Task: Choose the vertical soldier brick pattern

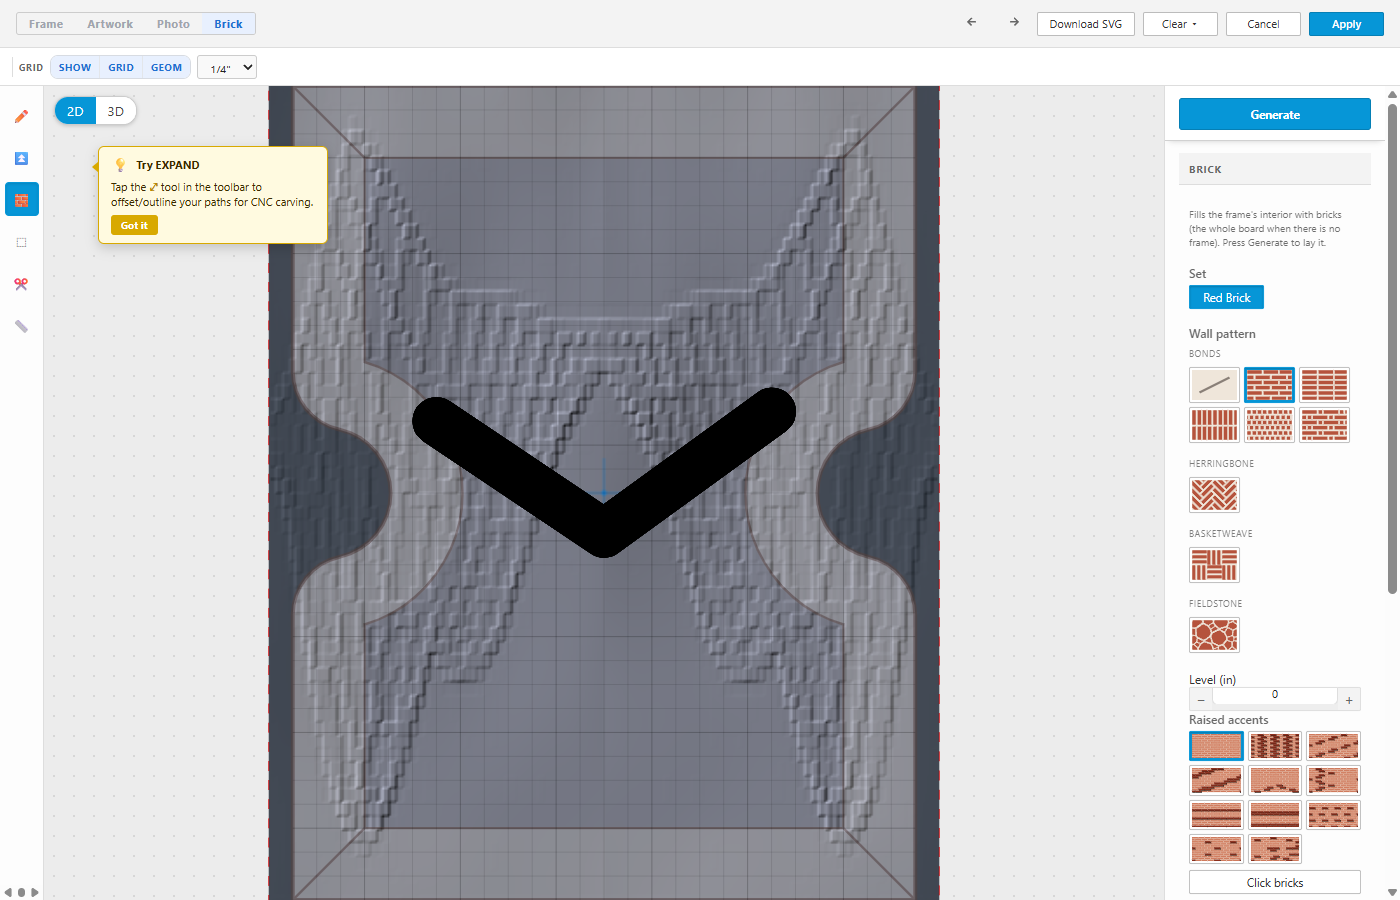Action: click(x=1214, y=425)
